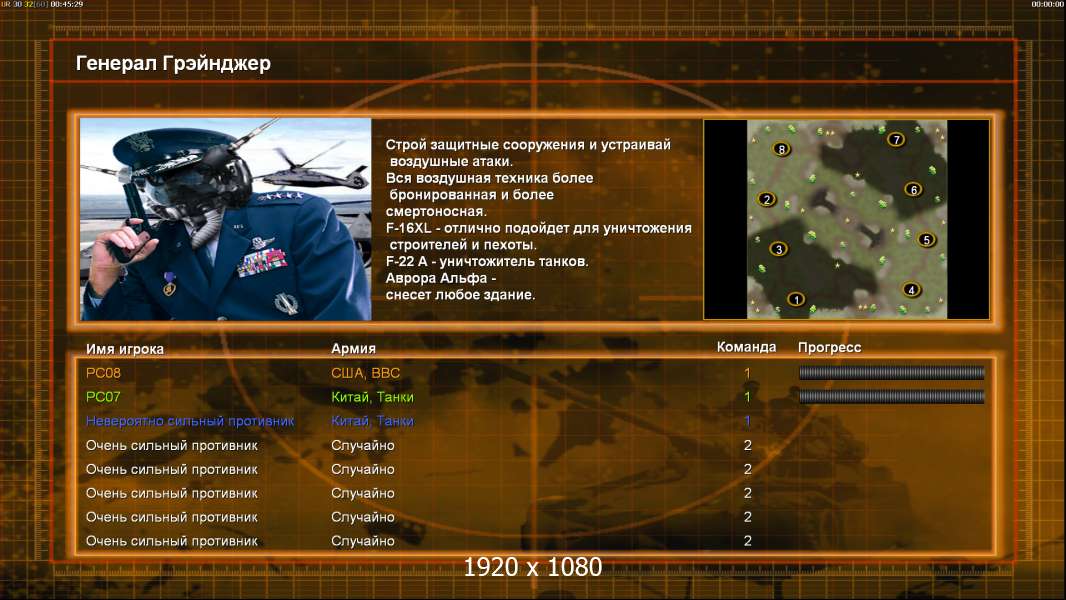
Task: Click the PC08 loading progress bar
Action: coord(891,372)
